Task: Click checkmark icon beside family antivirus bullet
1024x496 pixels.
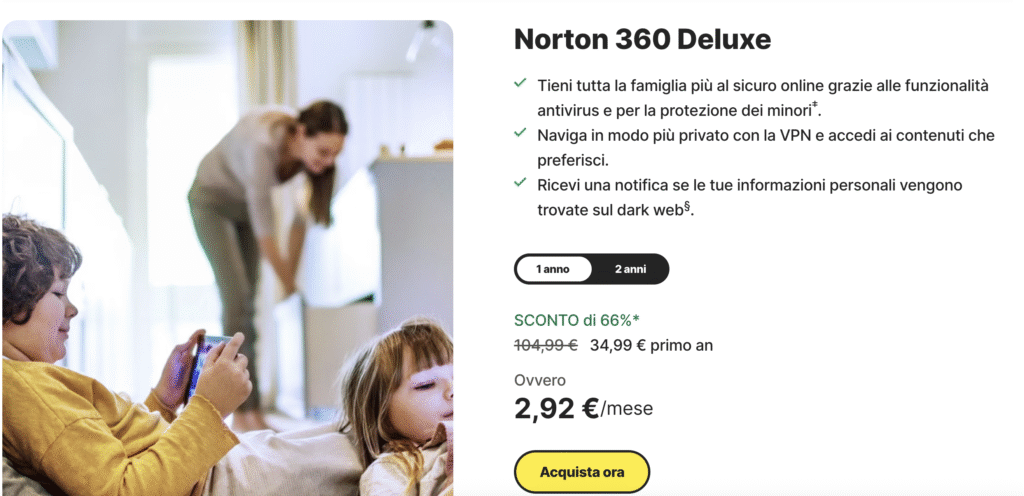Action: pyautogui.click(x=520, y=83)
